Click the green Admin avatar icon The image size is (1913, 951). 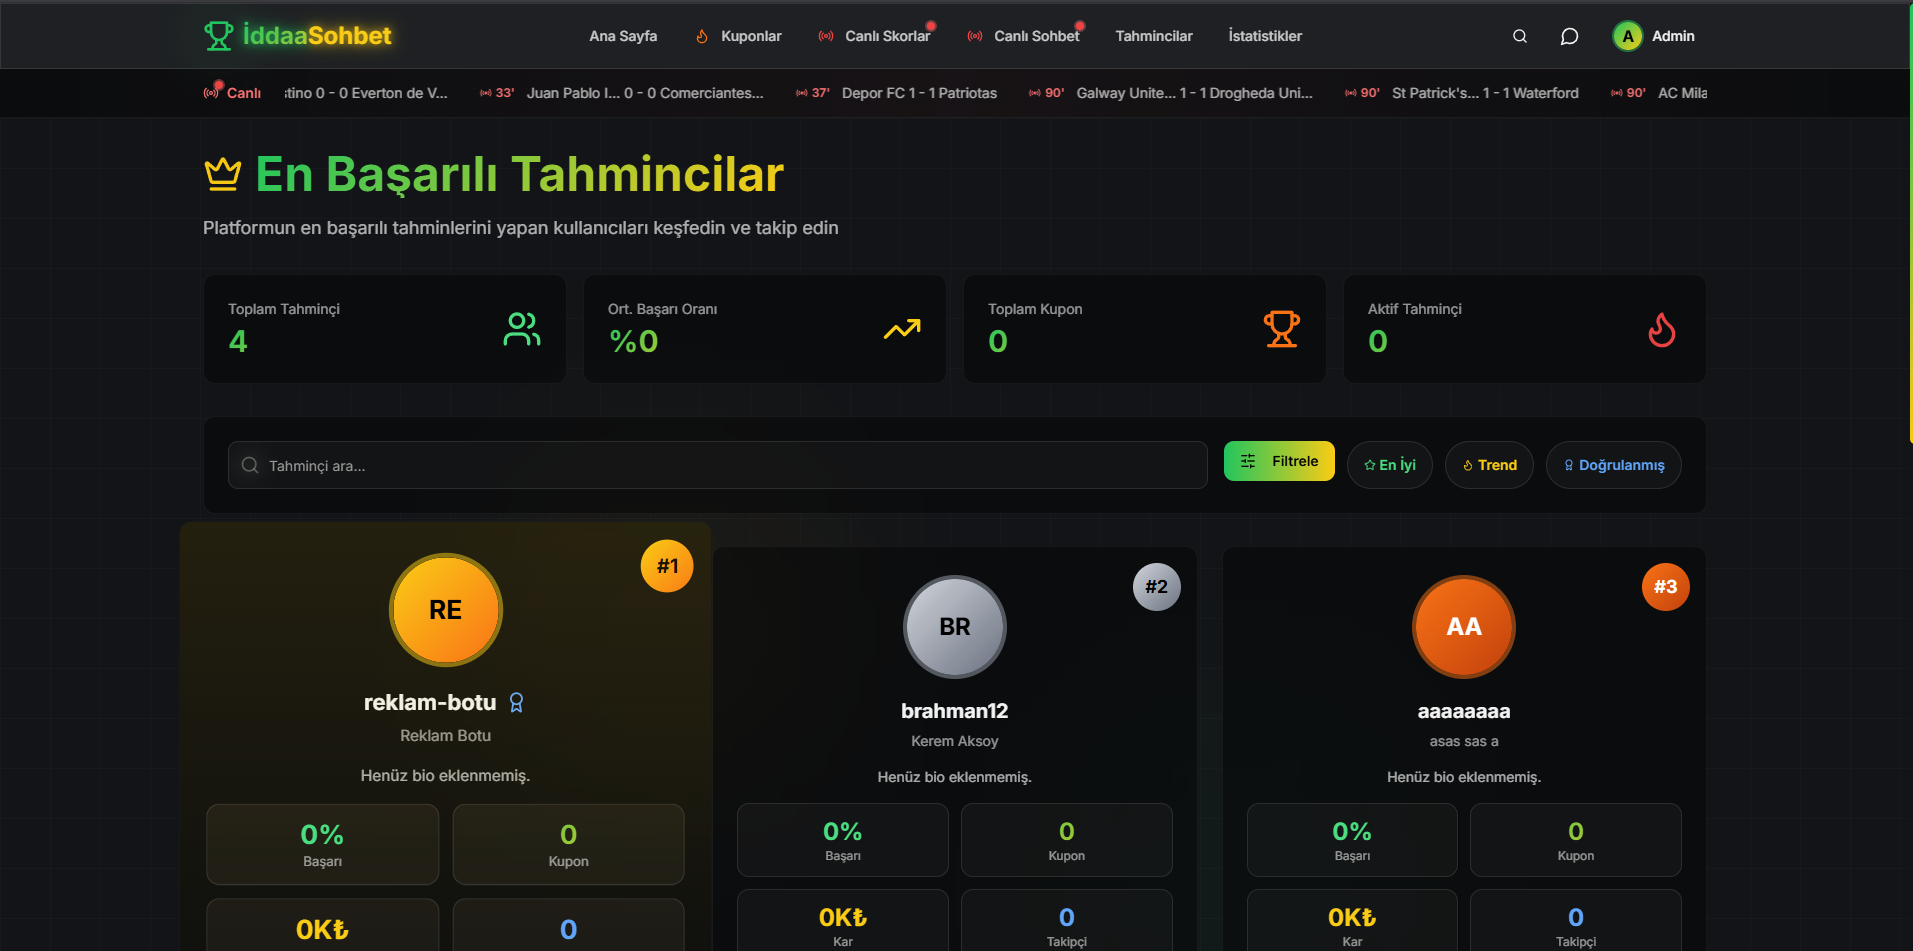pos(1627,36)
